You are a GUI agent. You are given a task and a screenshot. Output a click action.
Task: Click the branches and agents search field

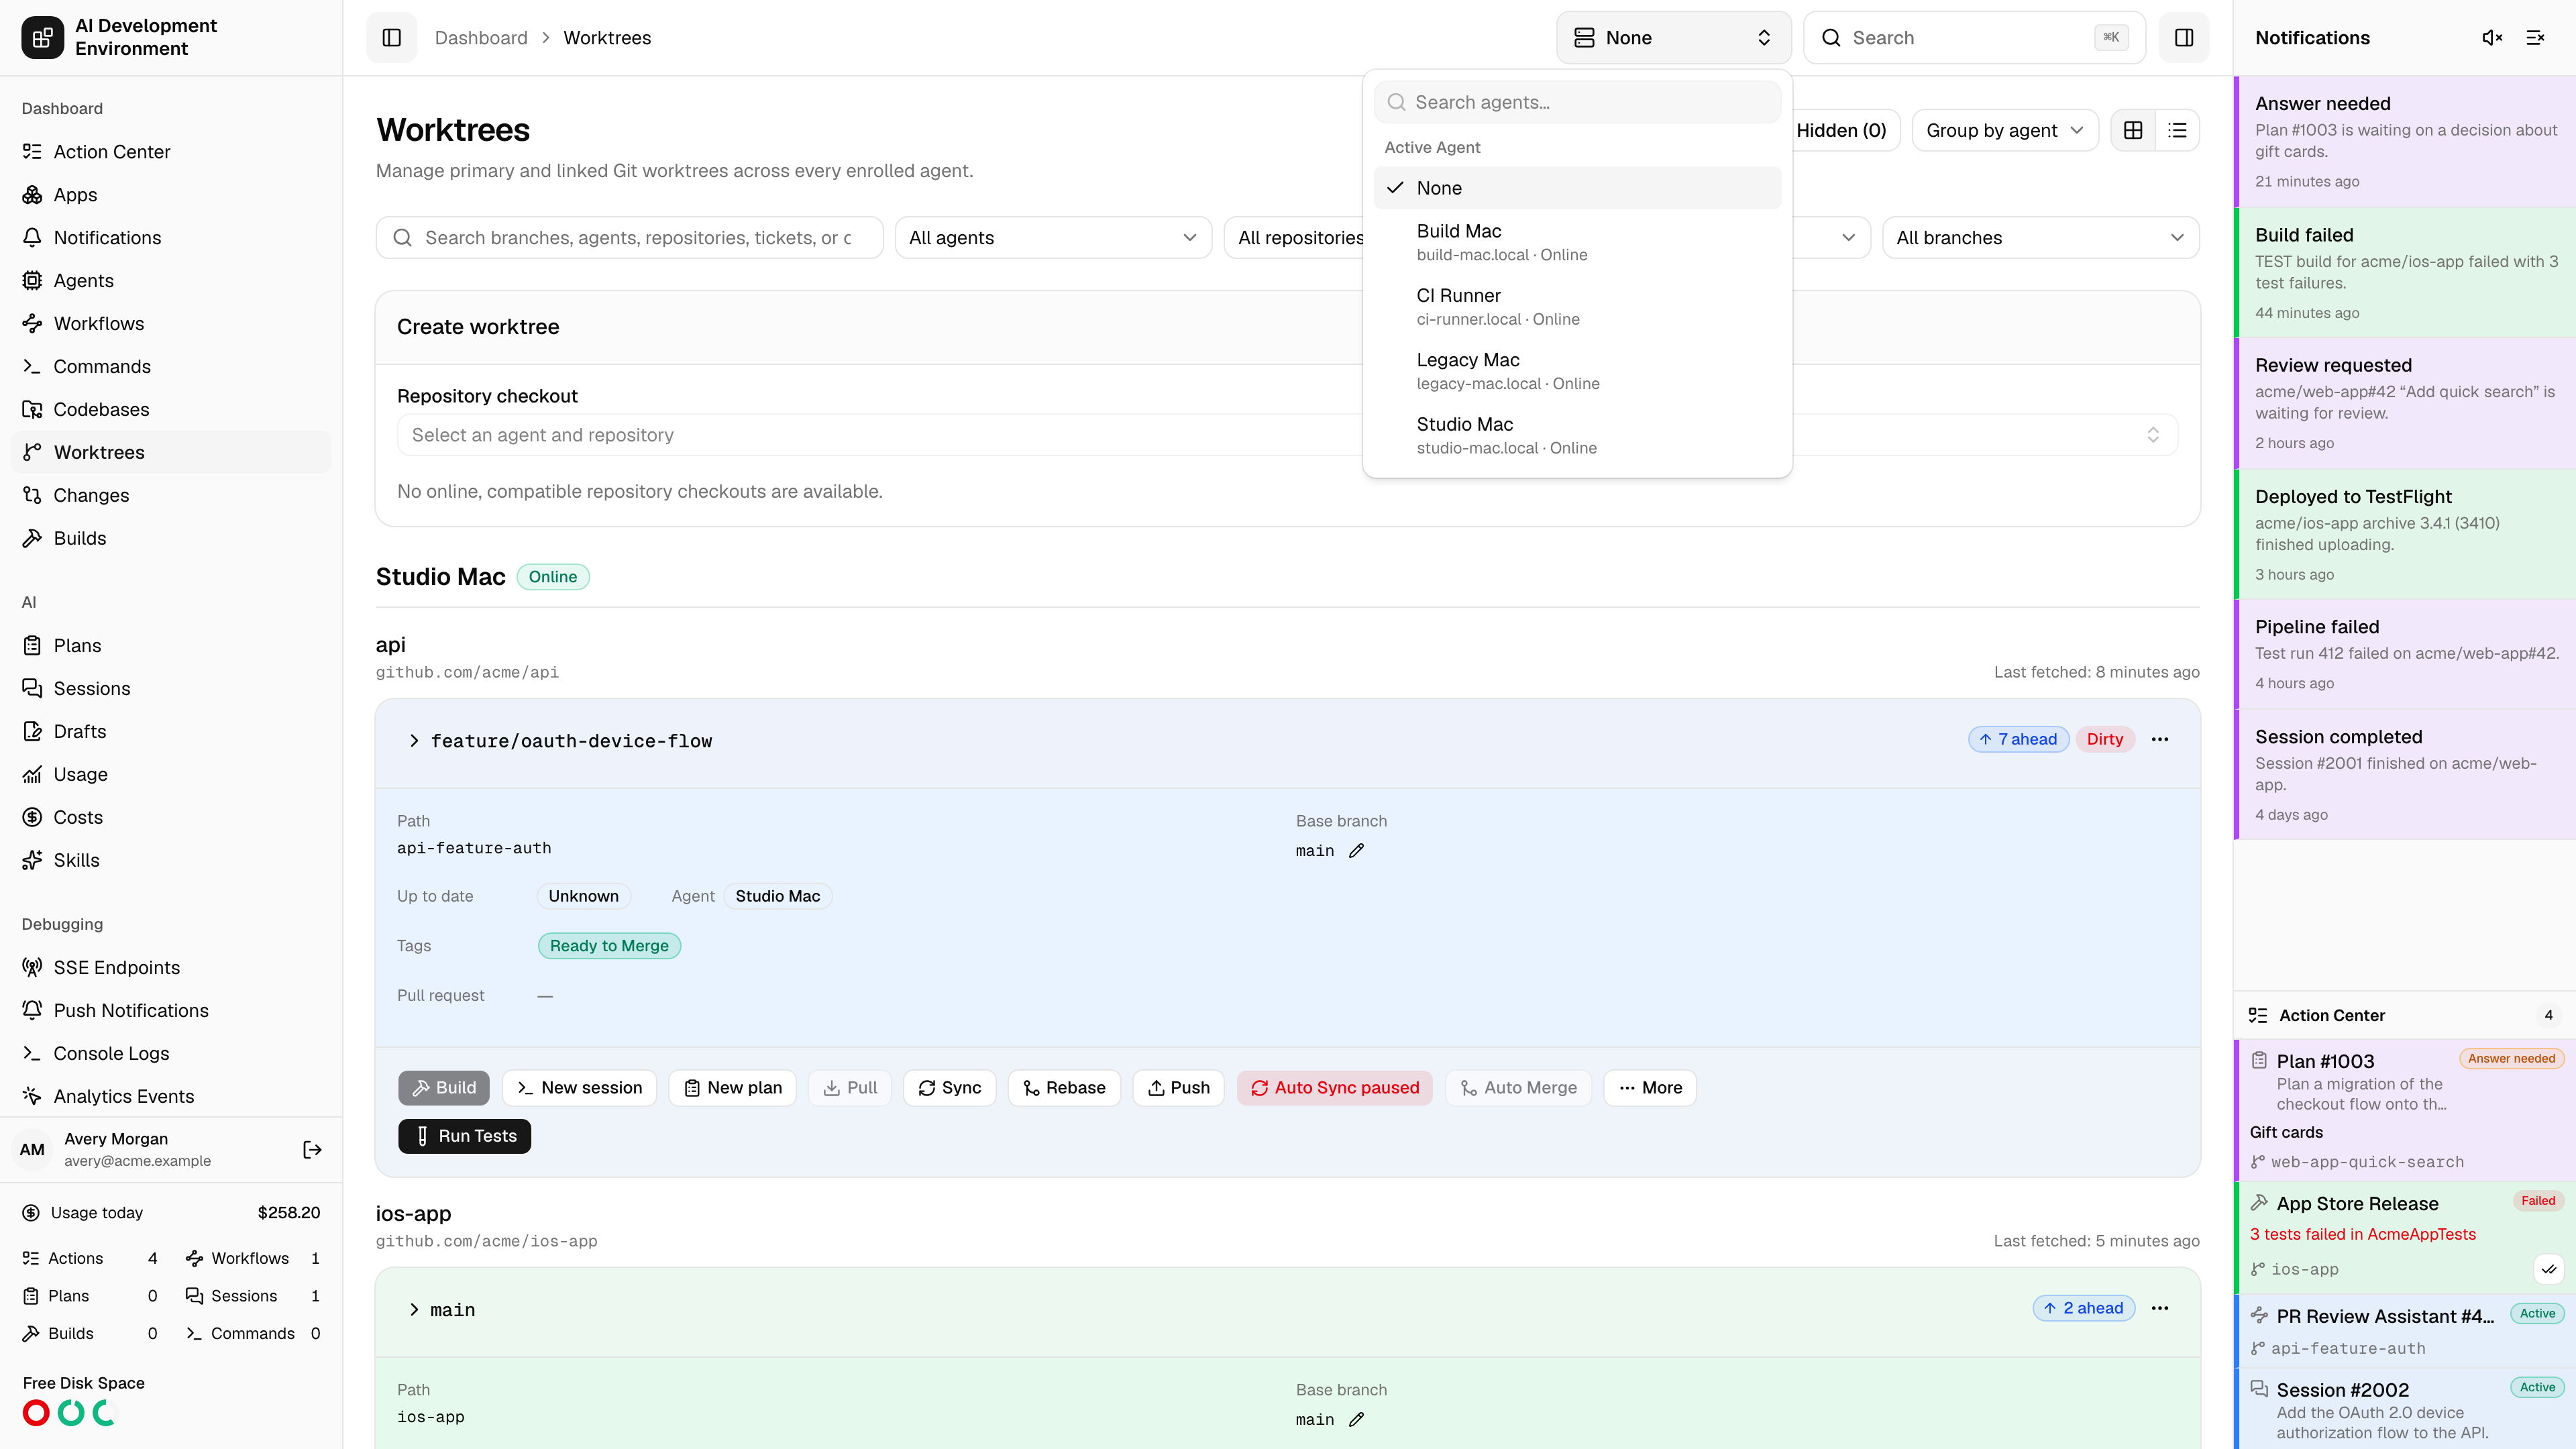click(629, 238)
